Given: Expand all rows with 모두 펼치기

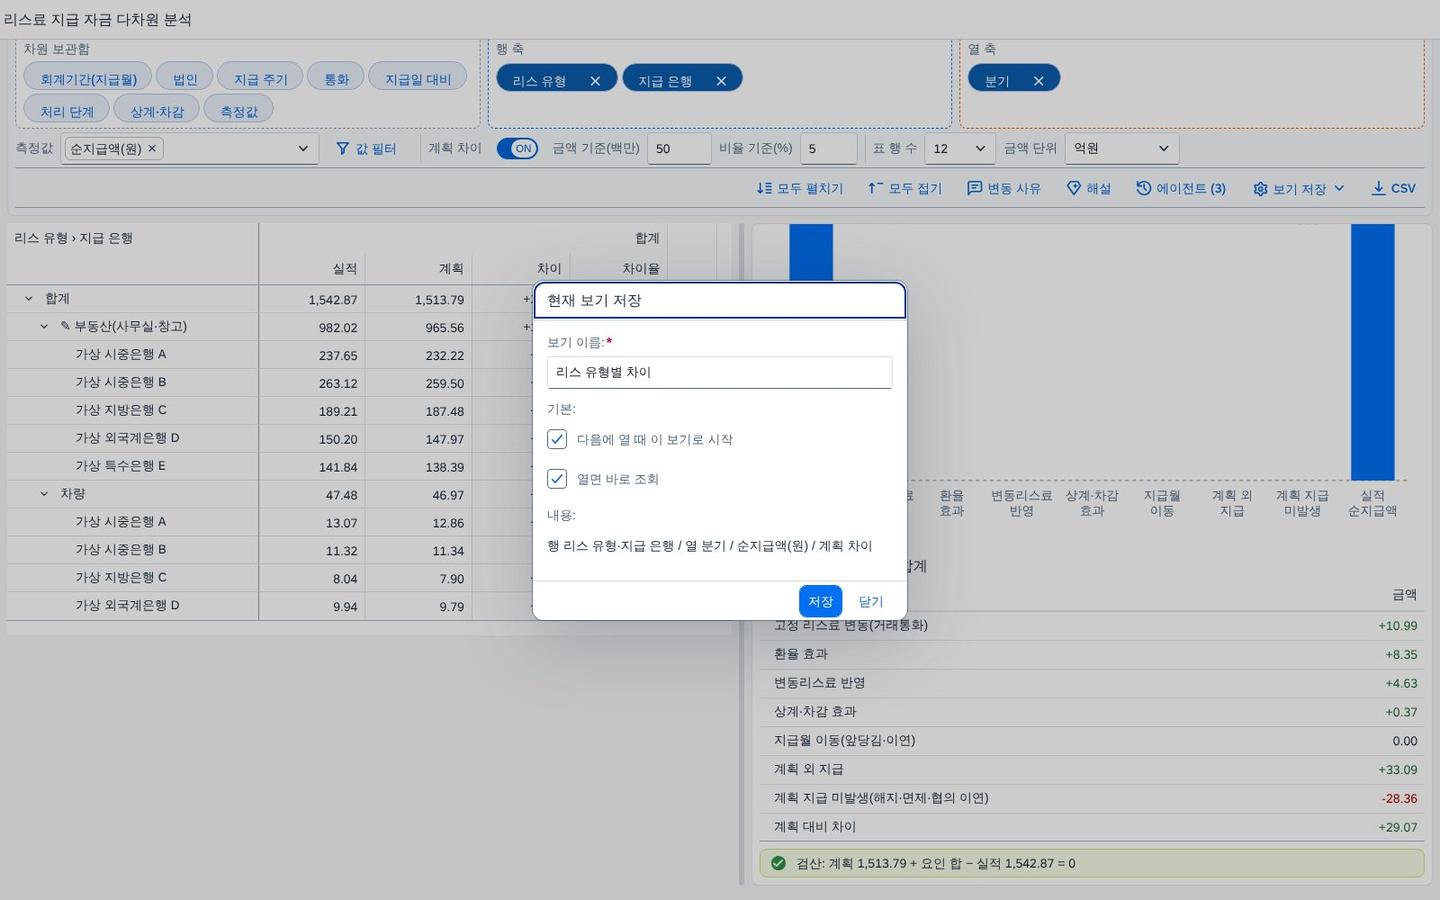Looking at the screenshot, I should point(800,188).
